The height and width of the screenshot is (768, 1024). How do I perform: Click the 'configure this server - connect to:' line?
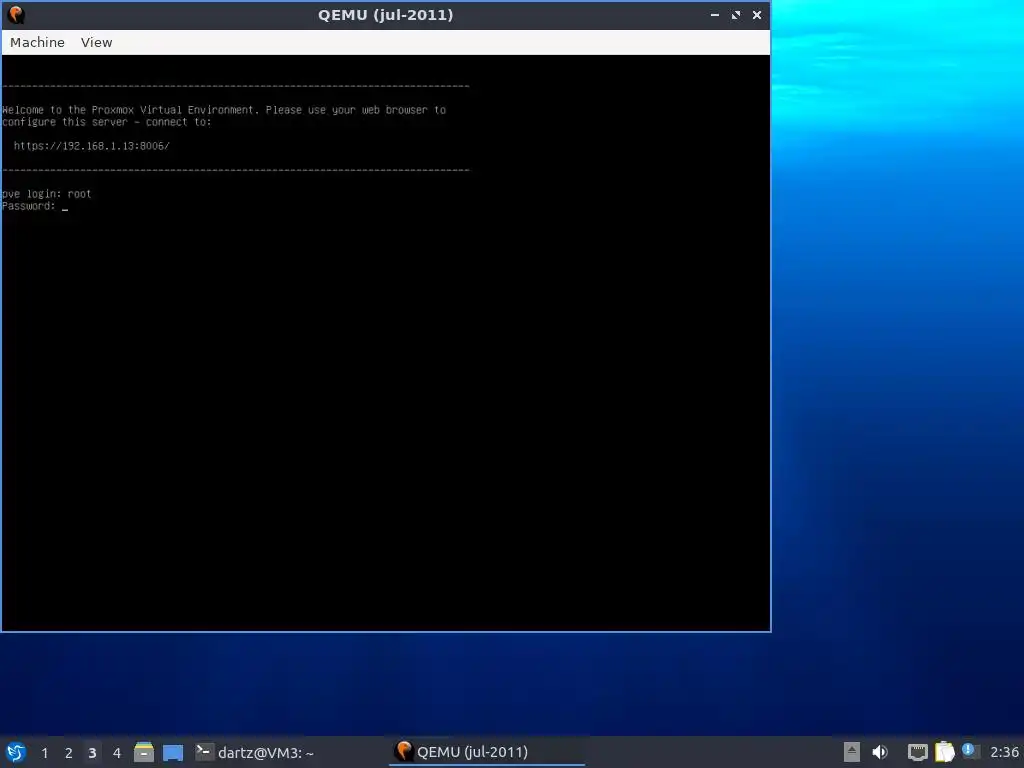(106, 121)
